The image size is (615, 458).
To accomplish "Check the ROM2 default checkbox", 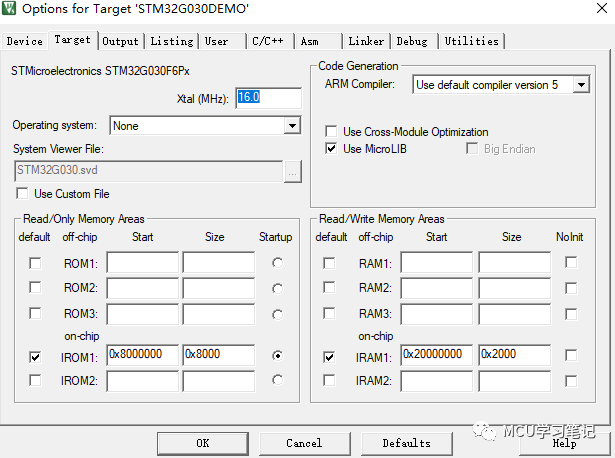I will coord(35,287).
